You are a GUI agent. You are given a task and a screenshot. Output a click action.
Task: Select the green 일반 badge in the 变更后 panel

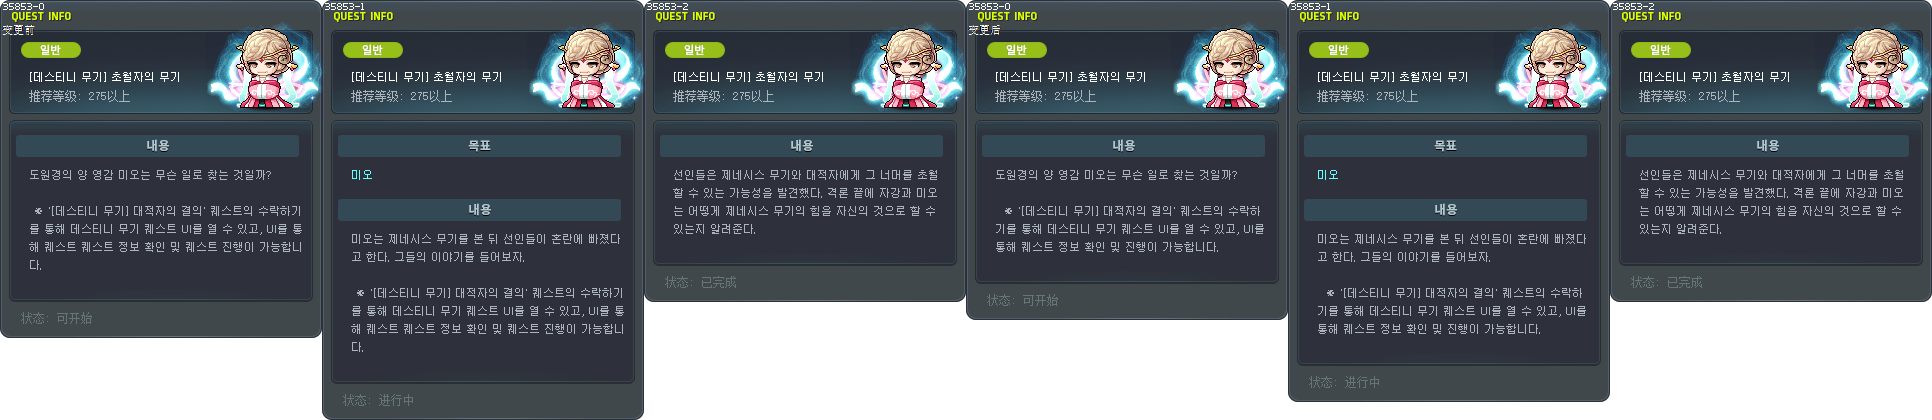[x=1016, y=50]
